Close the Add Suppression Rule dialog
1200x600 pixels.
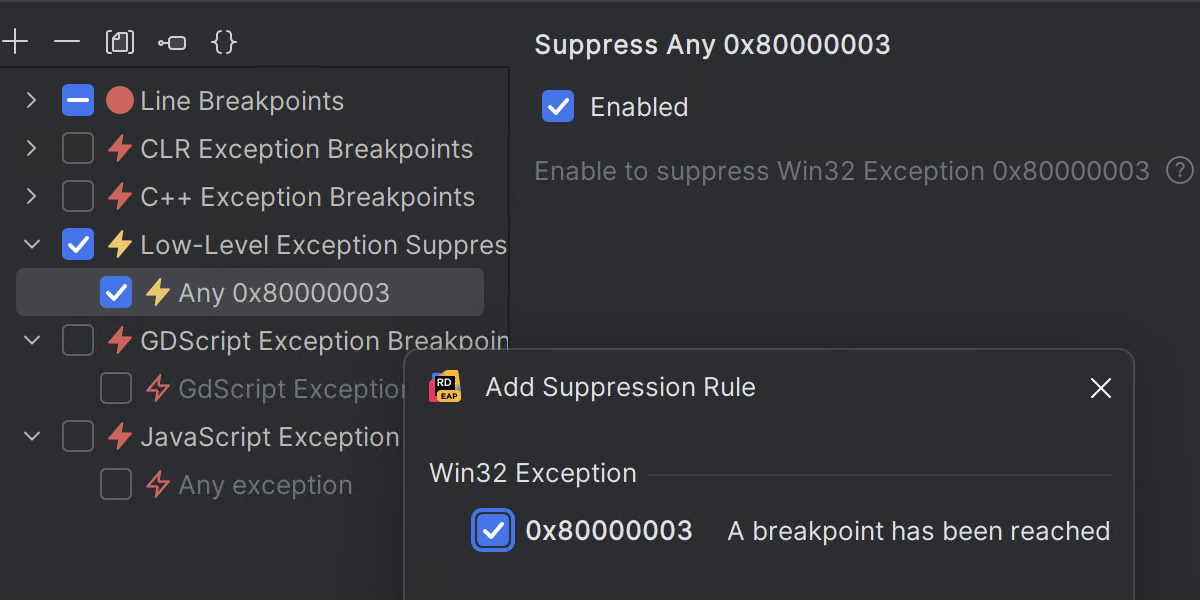pyautogui.click(x=1100, y=388)
